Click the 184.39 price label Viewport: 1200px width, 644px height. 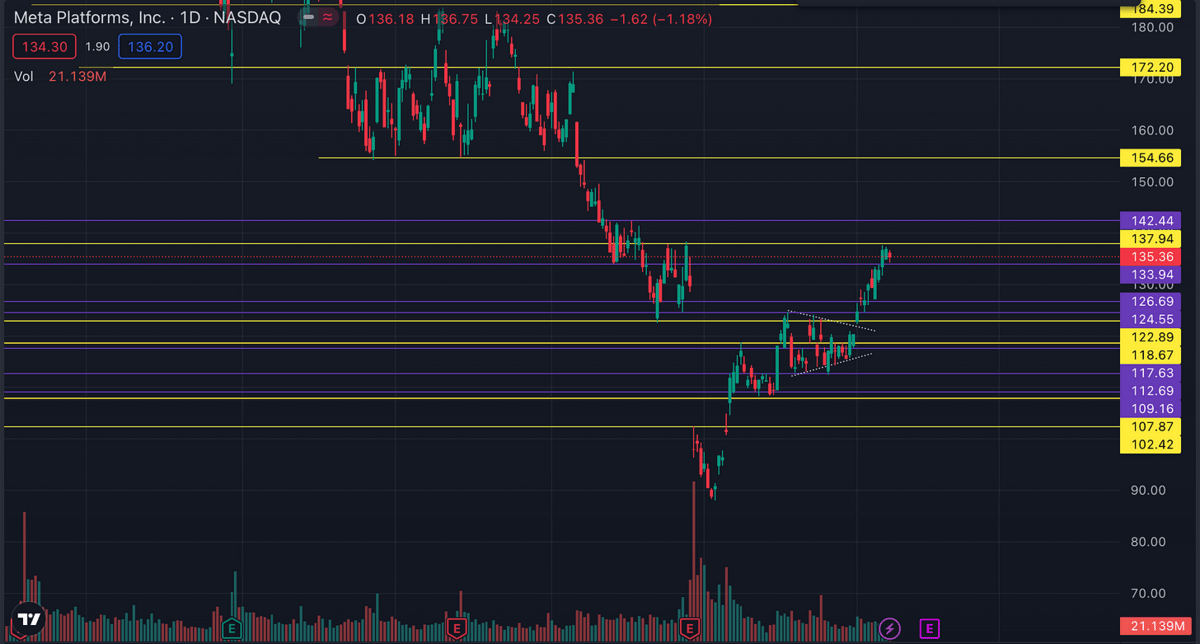pos(1152,9)
